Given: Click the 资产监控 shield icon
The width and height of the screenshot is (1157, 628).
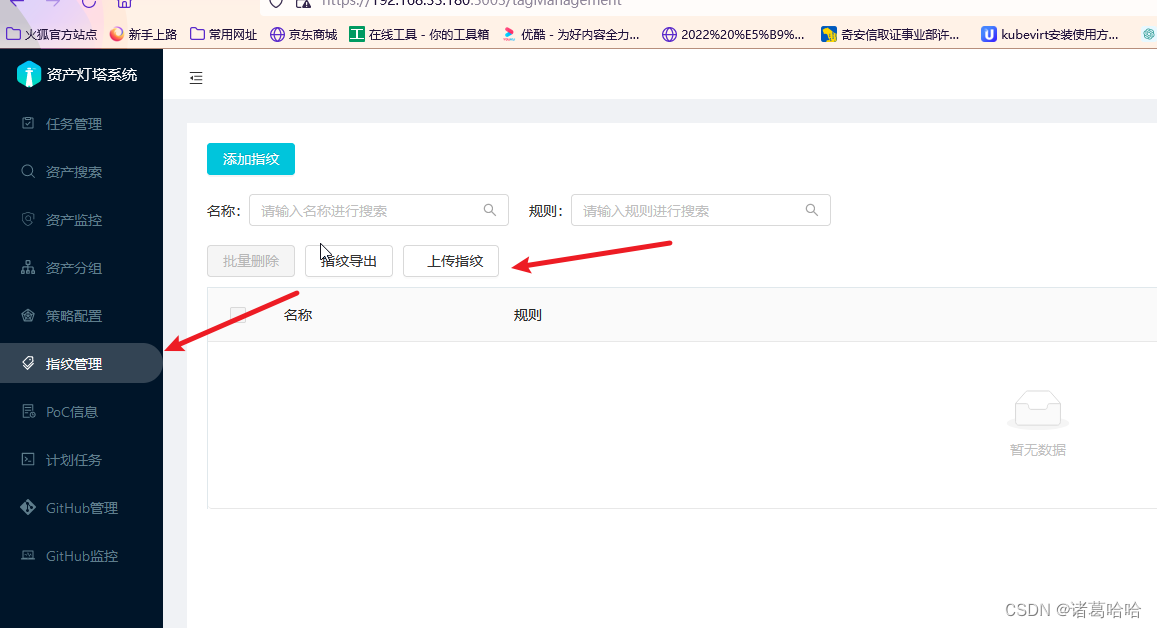Looking at the screenshot, I should pos(28,219).
